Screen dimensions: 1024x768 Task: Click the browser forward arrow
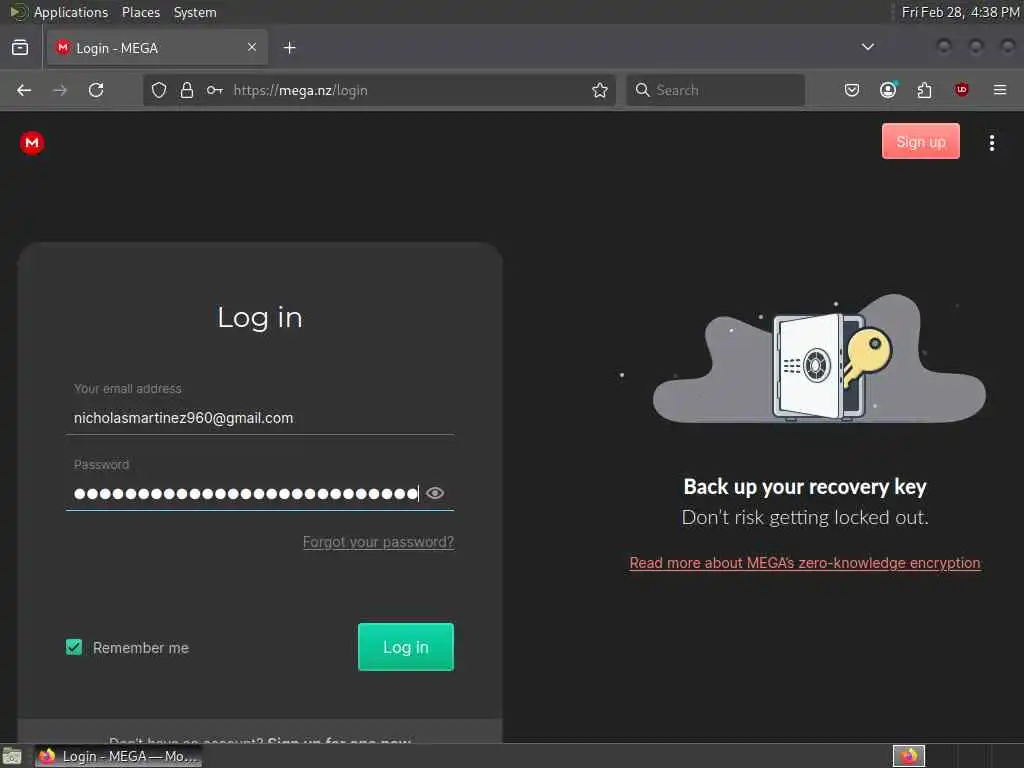[x=60, y=90]
